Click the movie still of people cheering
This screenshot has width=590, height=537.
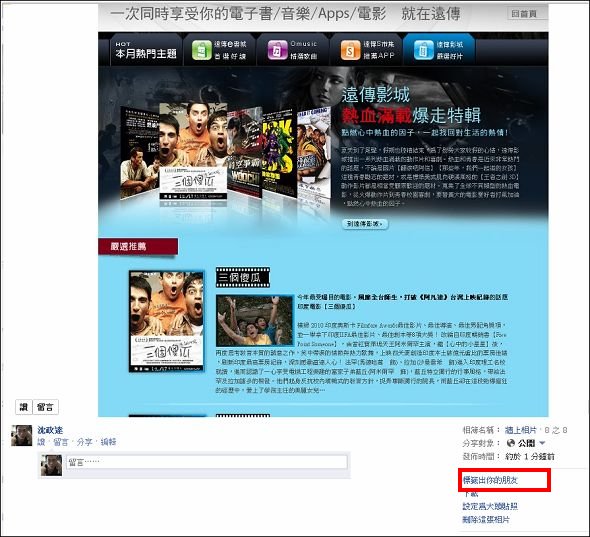tap(255, 321)
